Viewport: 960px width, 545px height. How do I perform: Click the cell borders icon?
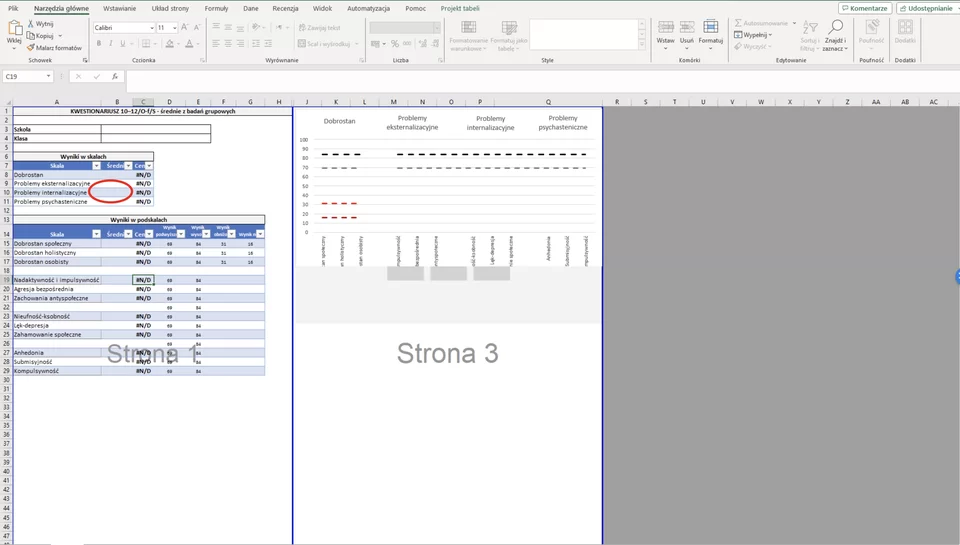pyautogui.click(x=146, y=43)
